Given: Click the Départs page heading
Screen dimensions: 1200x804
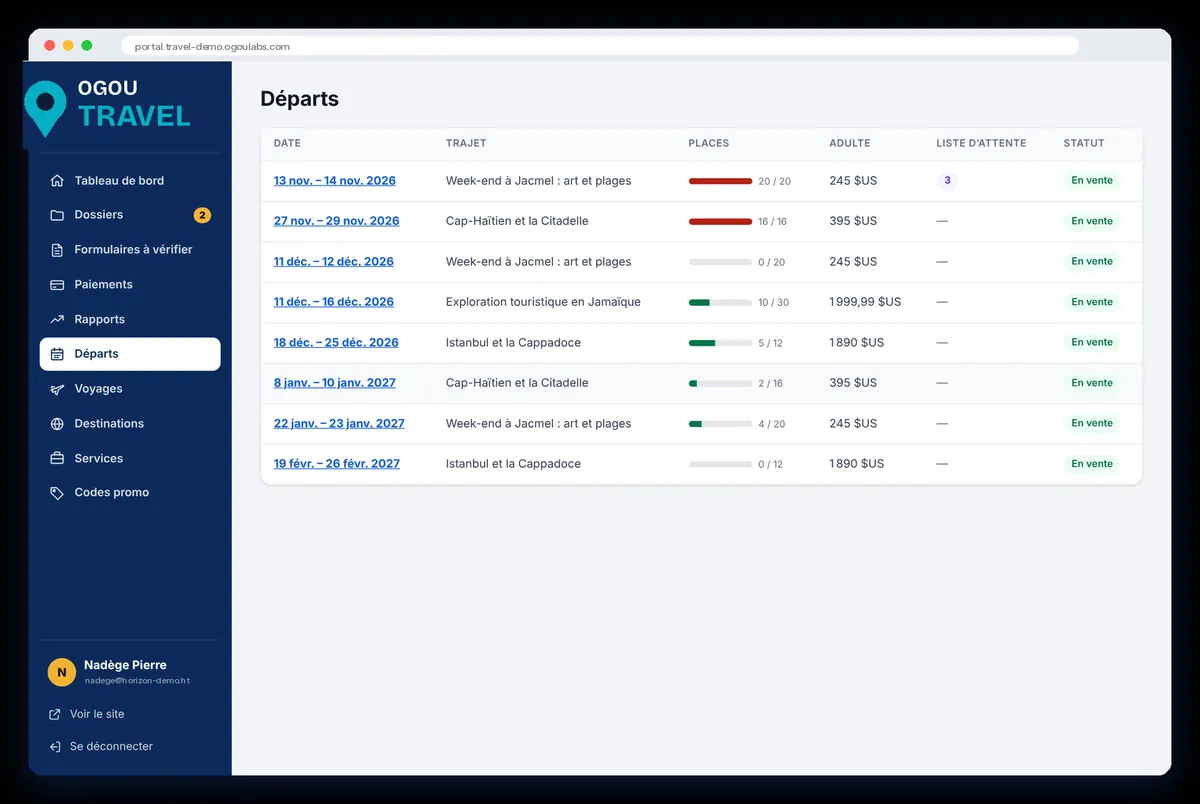Looking at the screenshot, I should (299, 99).
